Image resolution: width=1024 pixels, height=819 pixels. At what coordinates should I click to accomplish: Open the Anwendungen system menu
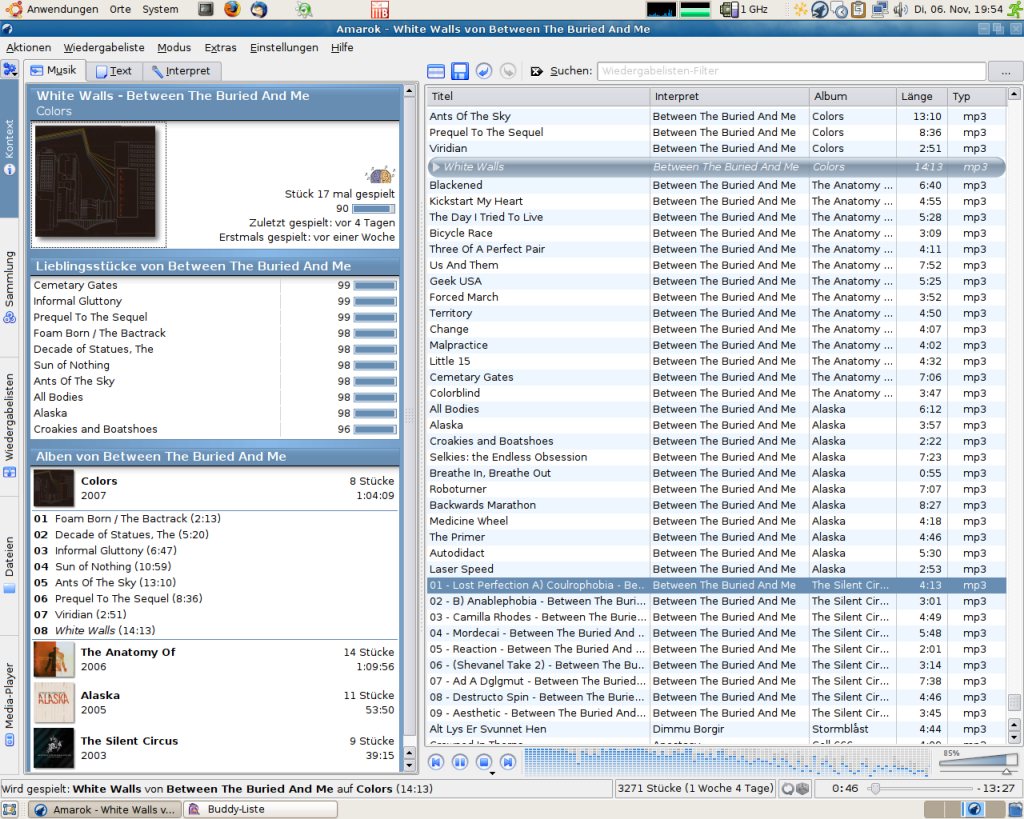[x=53, y=9]
